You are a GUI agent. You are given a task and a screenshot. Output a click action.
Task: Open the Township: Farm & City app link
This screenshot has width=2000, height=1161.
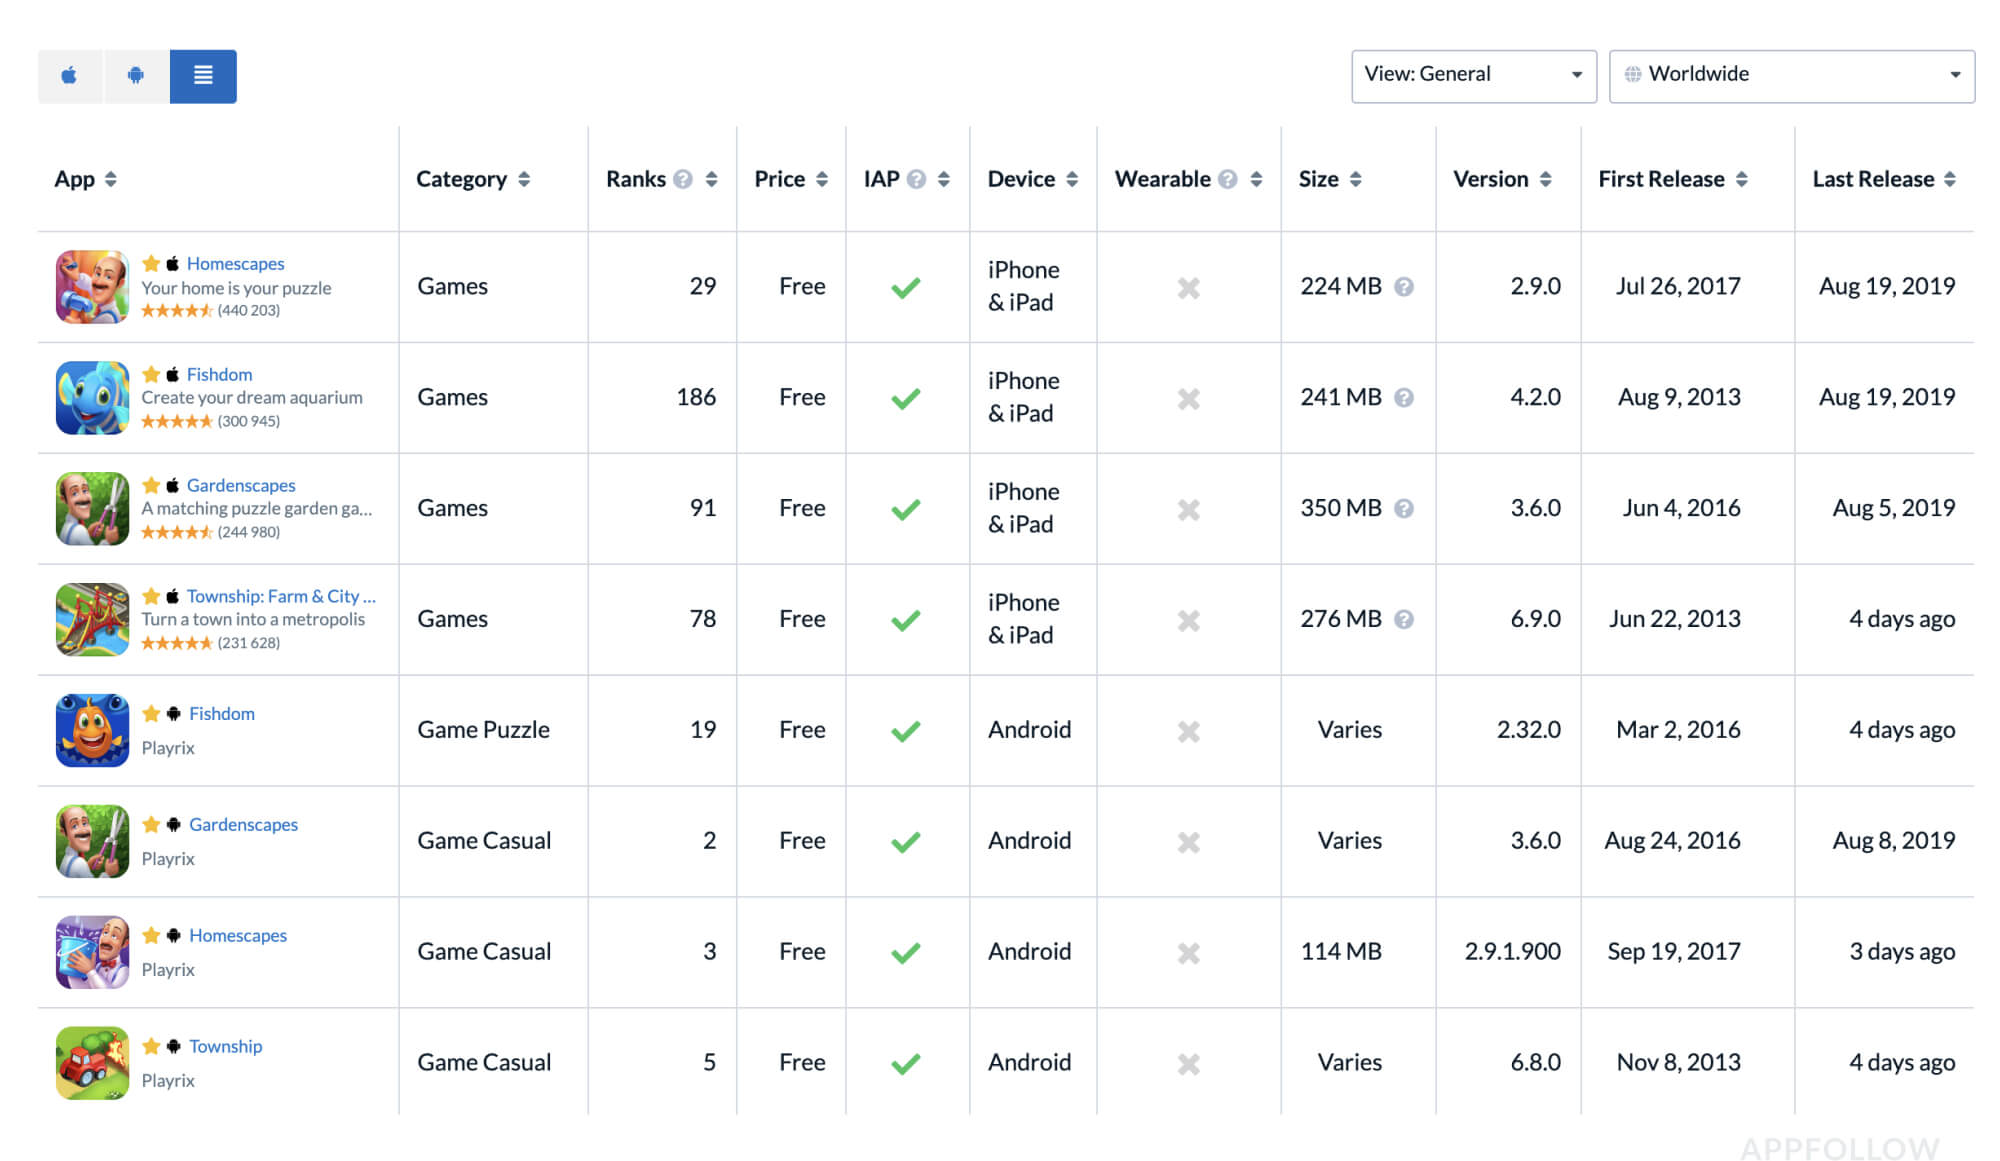(x=281, y=596)
